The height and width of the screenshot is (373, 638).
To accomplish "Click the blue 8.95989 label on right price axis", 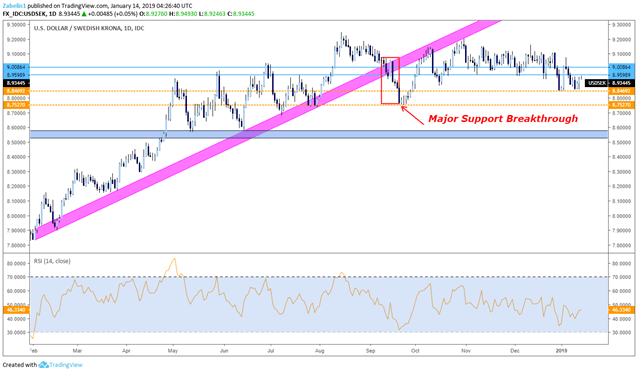I will tap(621, 75).
